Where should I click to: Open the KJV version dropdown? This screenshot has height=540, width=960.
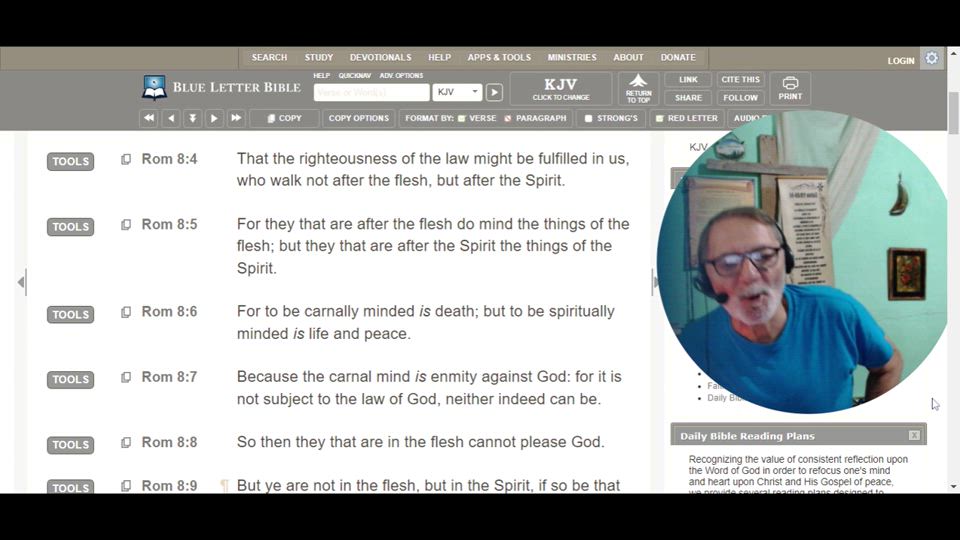[x=458, y=92]
